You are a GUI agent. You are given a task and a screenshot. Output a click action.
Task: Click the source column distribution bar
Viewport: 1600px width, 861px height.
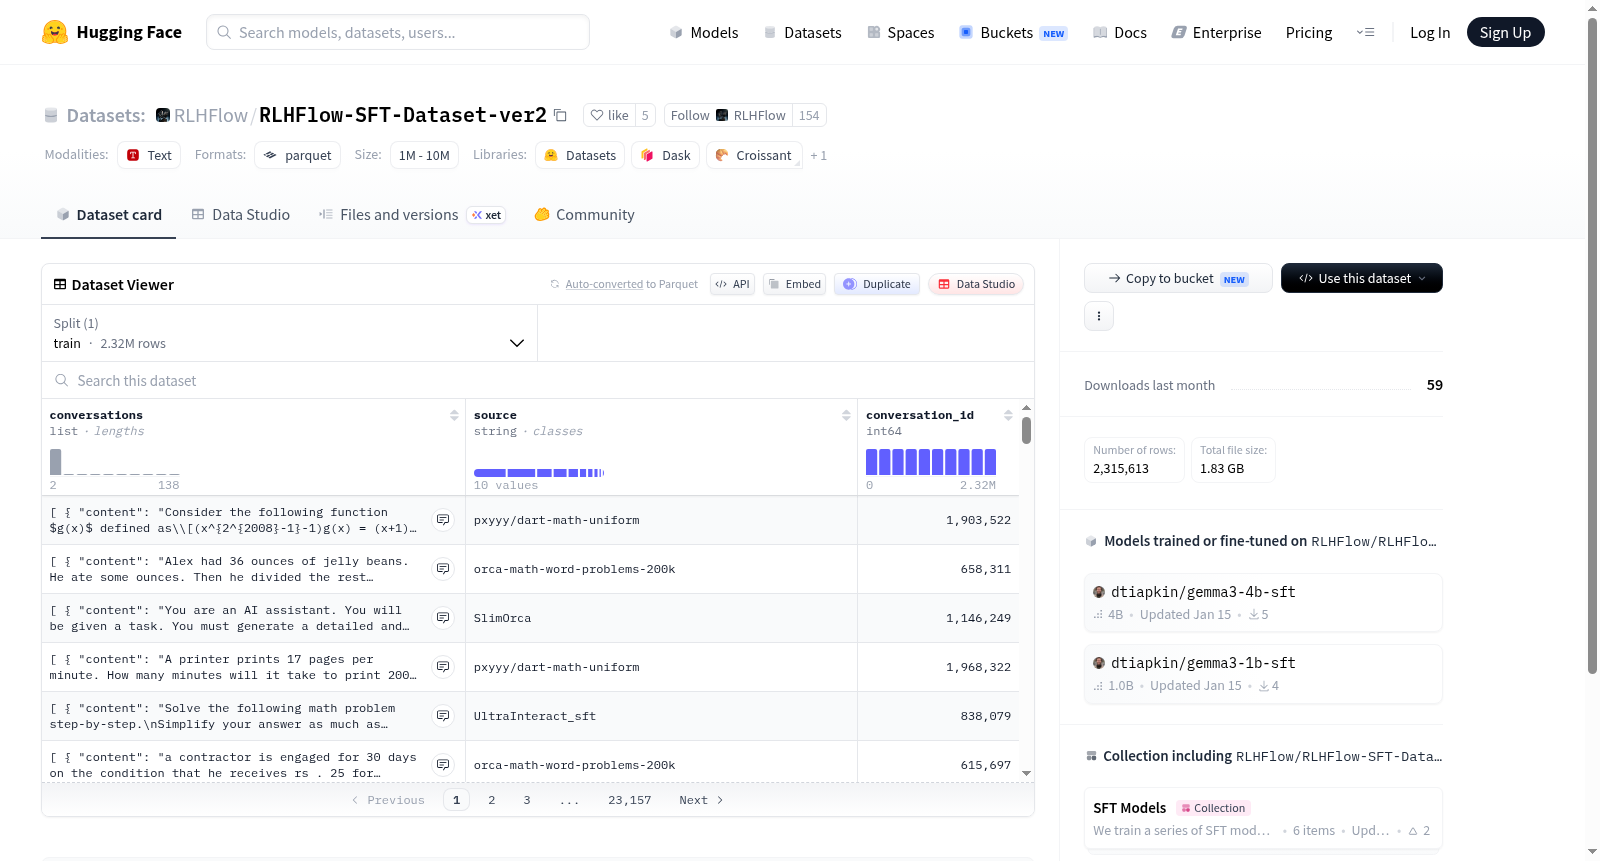coord(539,472)
